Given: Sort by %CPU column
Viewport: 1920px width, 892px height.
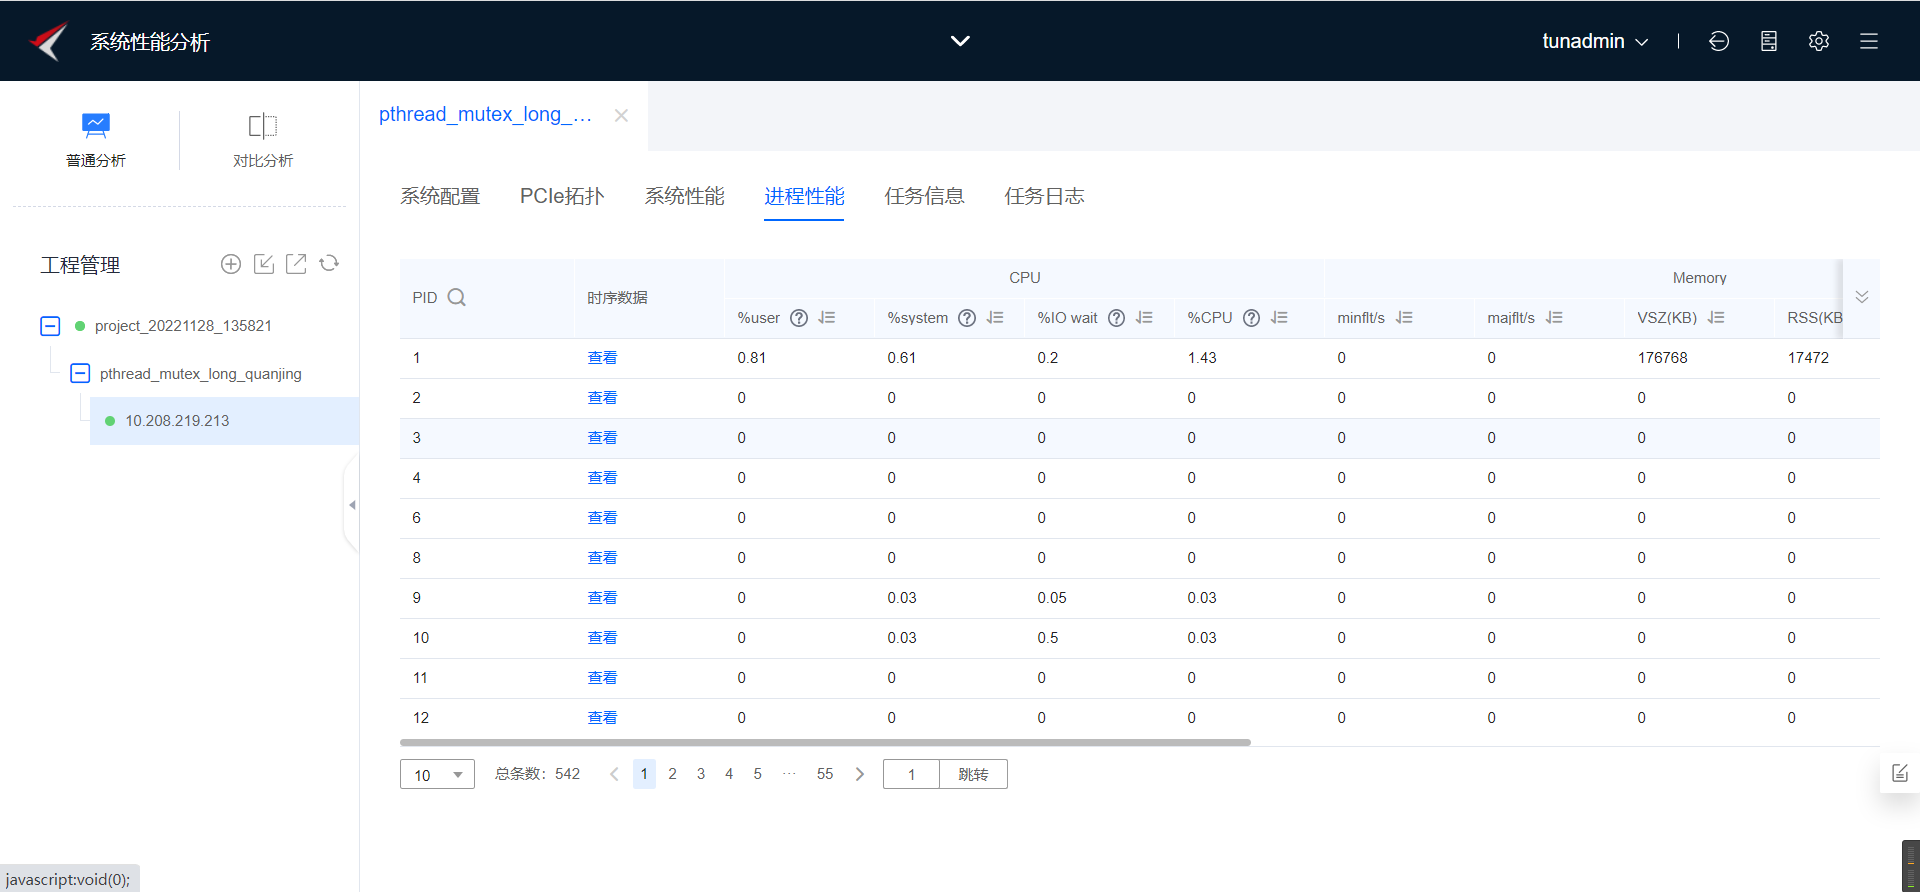Looking at the screenshot, I should pyautogui.click(x=1279, y=318).
